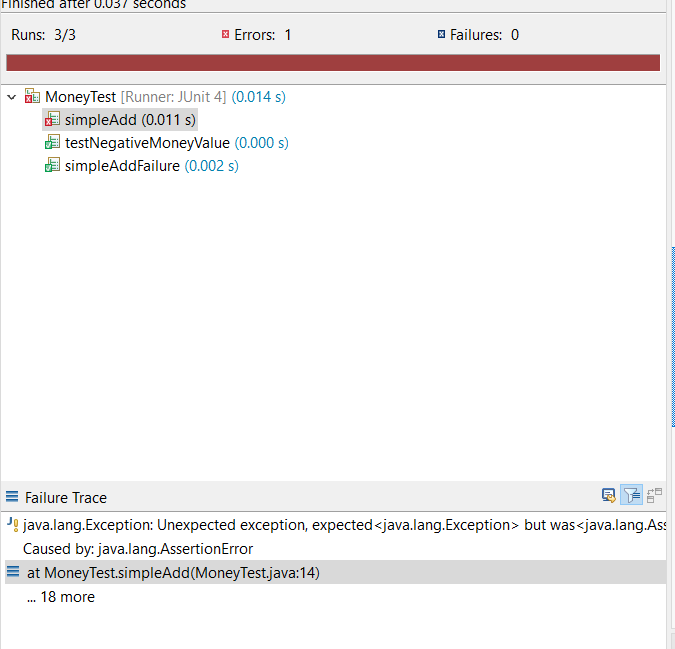Select the MoneyTest test class row
This screenshot has width=675, height=649.
point(165,97)
